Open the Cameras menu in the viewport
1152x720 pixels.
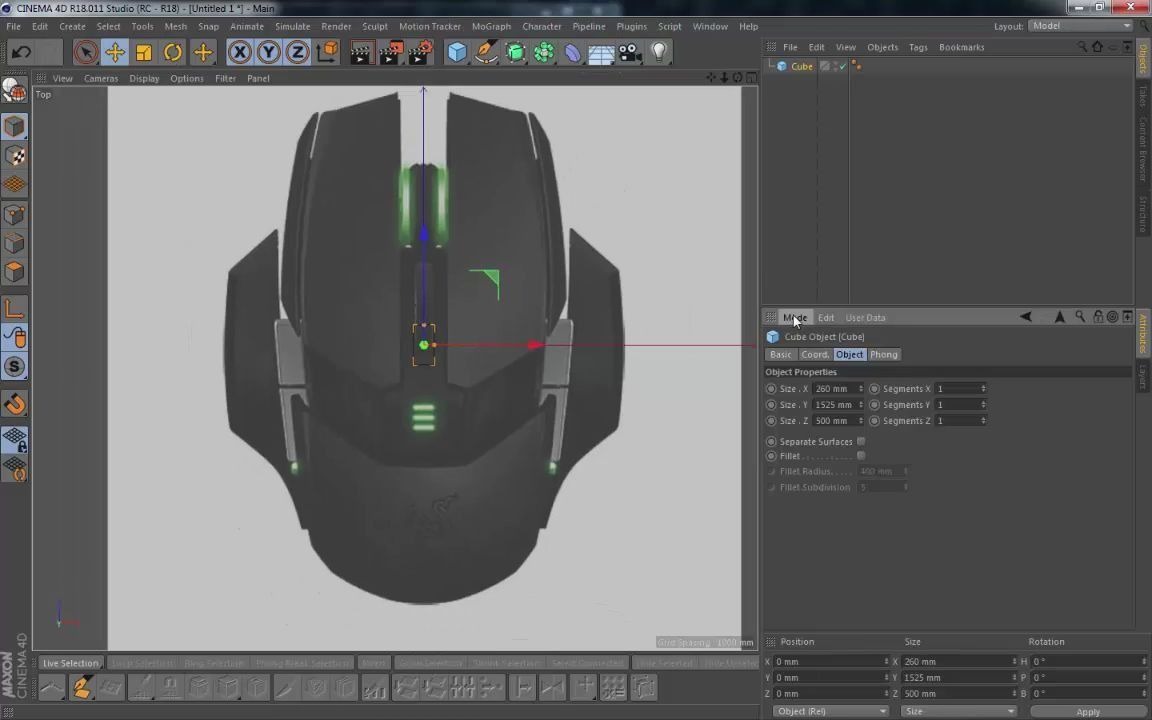point(100,78)
